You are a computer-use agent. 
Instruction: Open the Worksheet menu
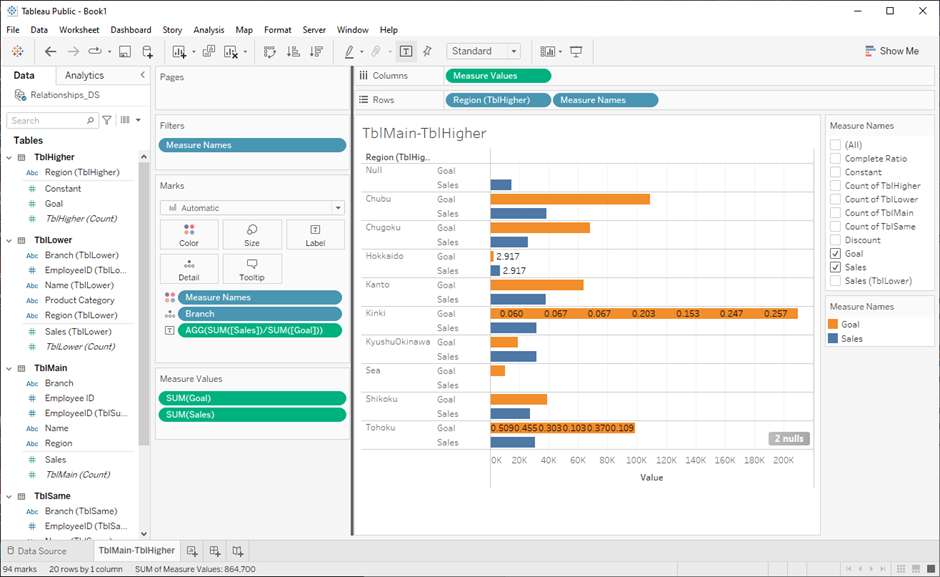(x=79, y=29)
